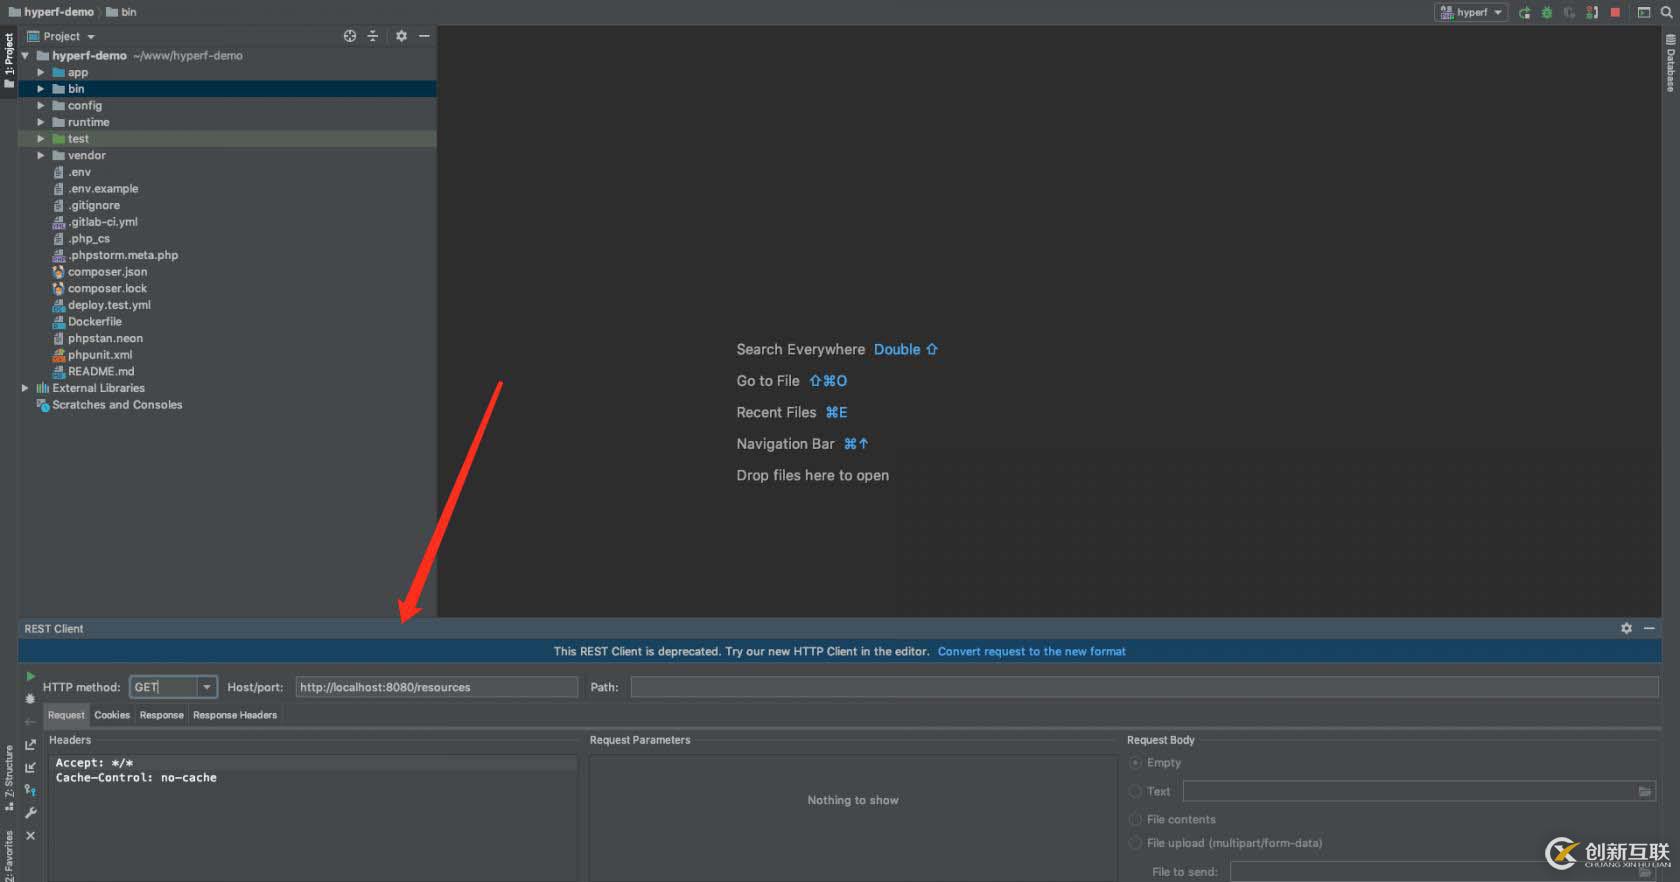Open Search Everywhere magnifier icon
Viewport: 1680px width, 882px height.
click(1667, 12)
